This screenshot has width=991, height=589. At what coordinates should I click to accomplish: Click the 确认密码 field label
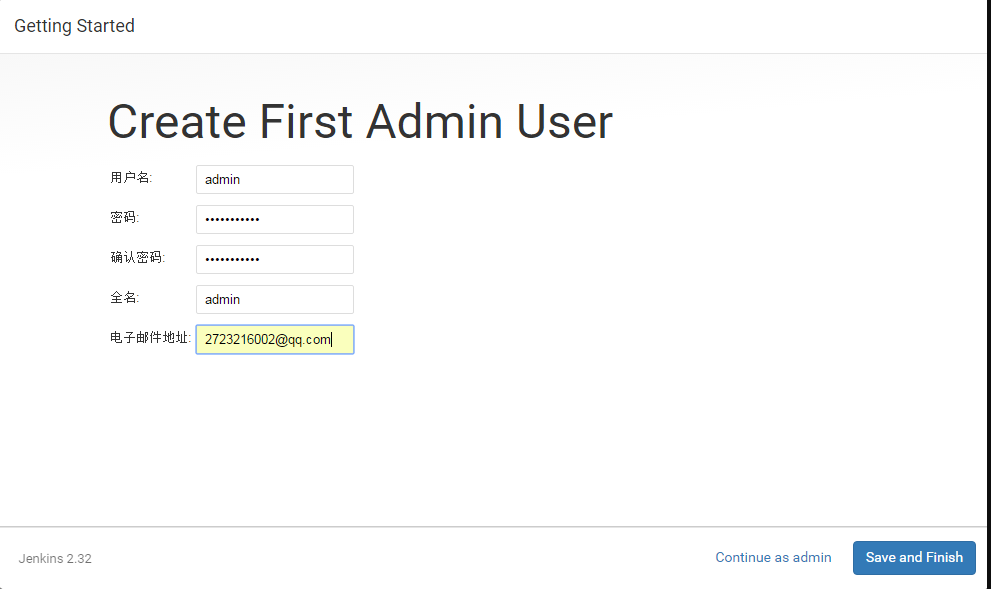click(137, 258)
